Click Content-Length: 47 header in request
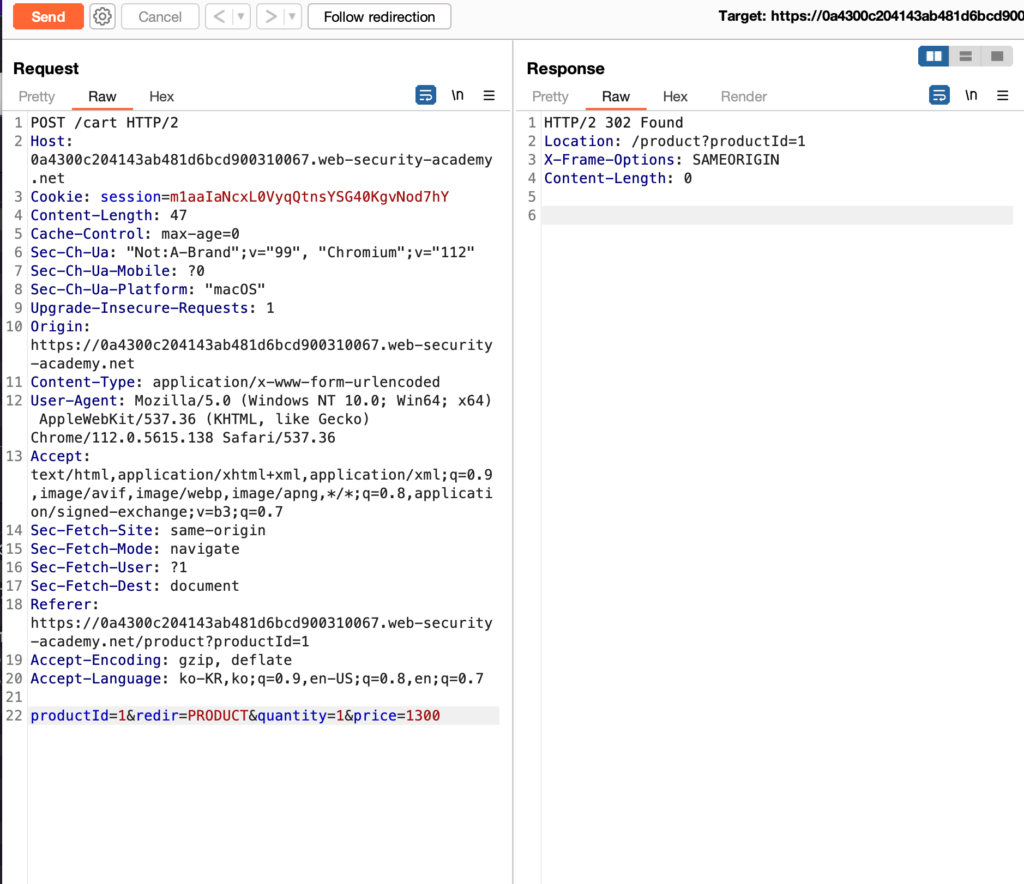 tap(109, 215)
